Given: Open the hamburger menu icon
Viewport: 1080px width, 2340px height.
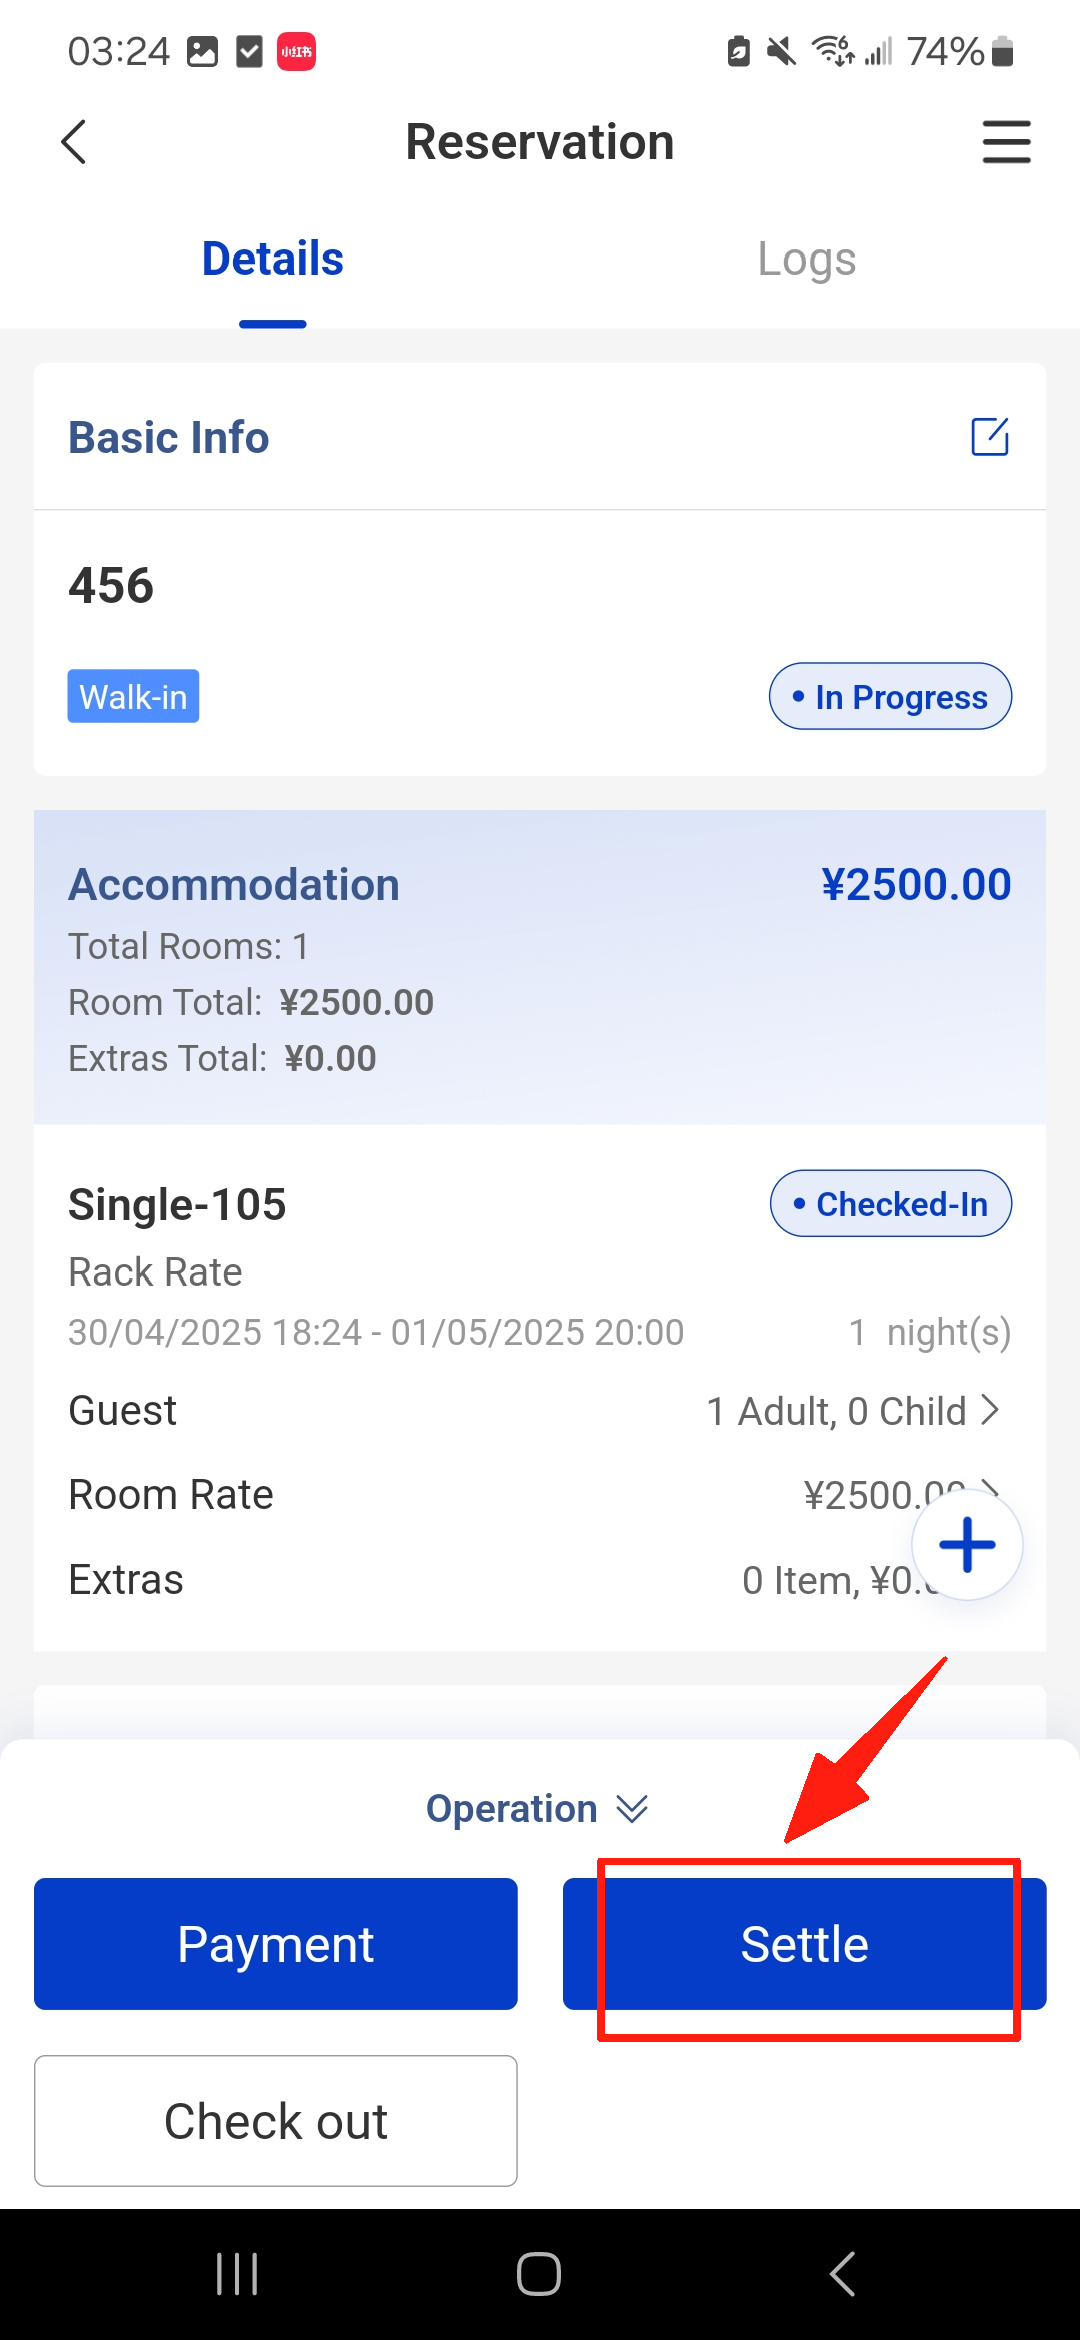Looking at the screenshot, I should click(1006, 142).
